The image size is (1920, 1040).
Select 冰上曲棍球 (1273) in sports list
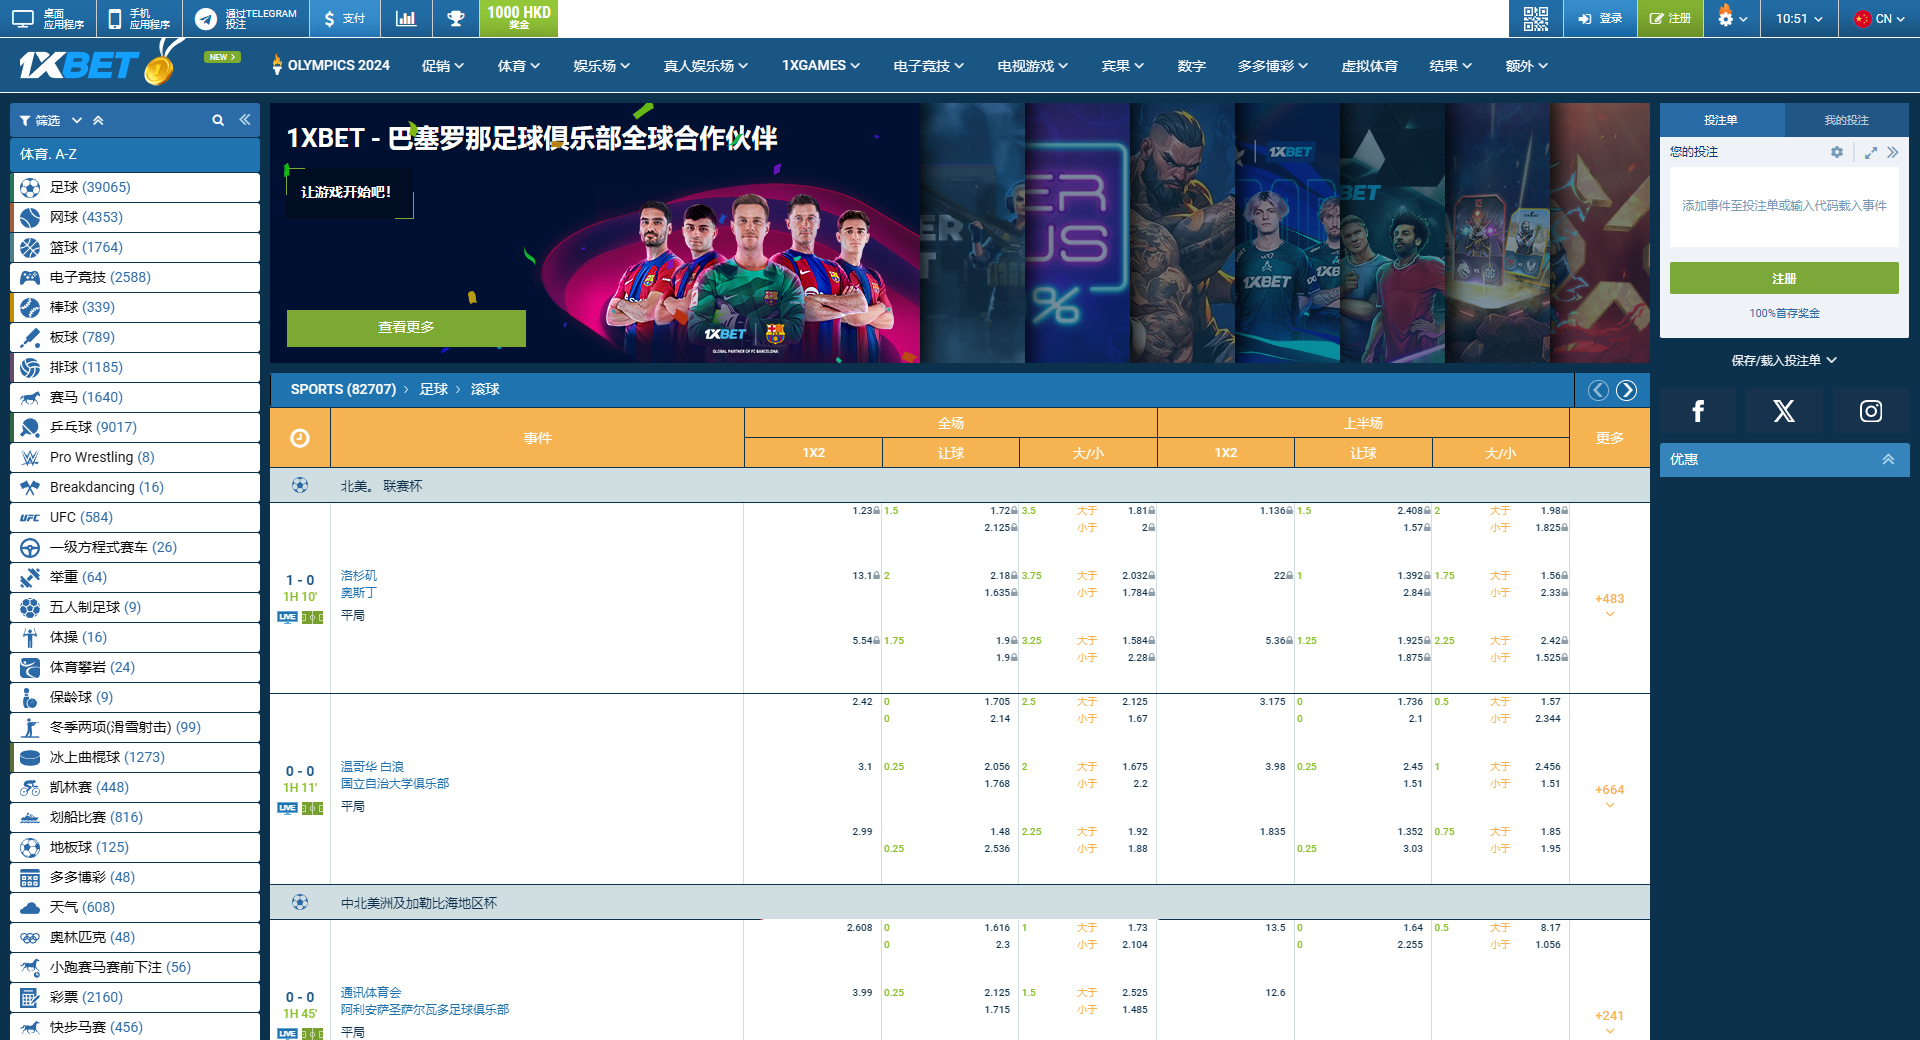point(135,757)
